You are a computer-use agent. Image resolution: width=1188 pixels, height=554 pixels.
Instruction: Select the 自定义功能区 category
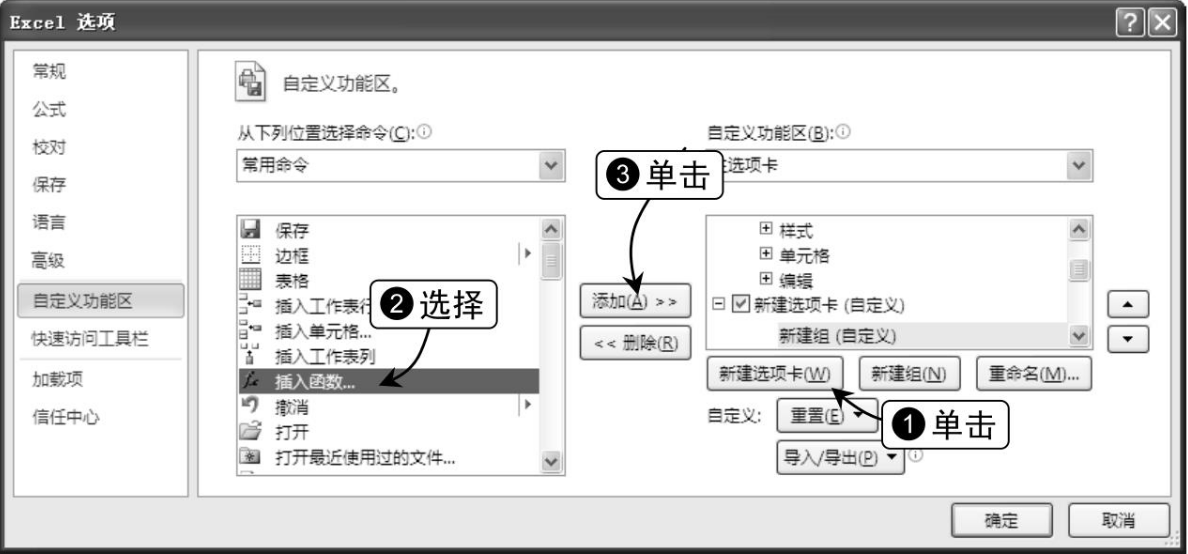[100, 301]
